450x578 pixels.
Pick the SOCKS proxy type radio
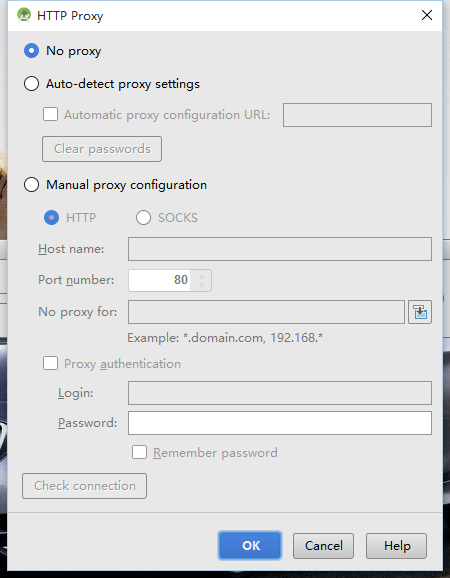[143, 217]
